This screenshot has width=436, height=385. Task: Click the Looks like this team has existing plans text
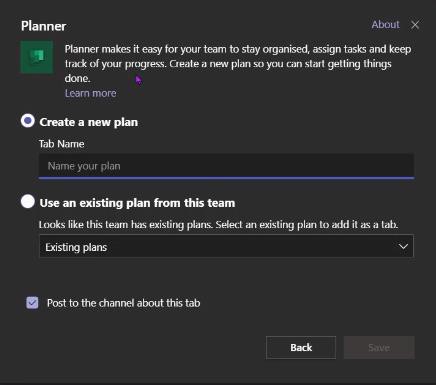218,225
